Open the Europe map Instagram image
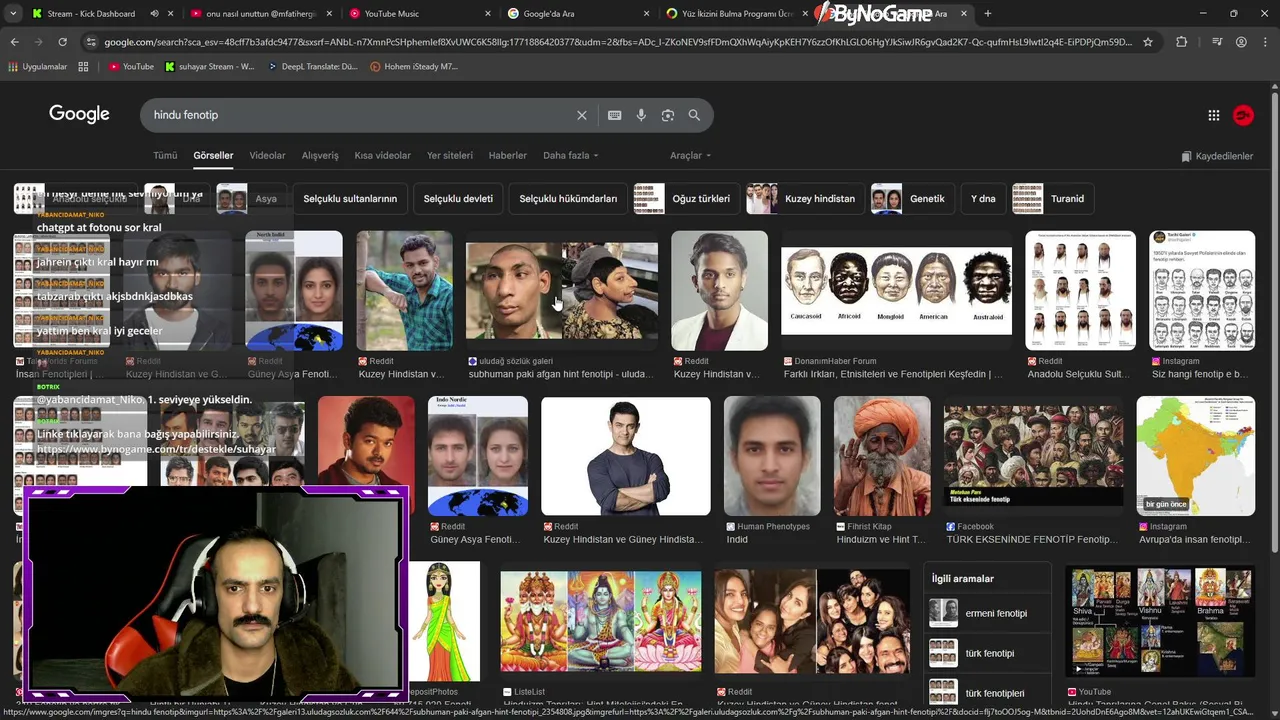The width and height of the screenshot is (1280, 720). coord(1195,456)
